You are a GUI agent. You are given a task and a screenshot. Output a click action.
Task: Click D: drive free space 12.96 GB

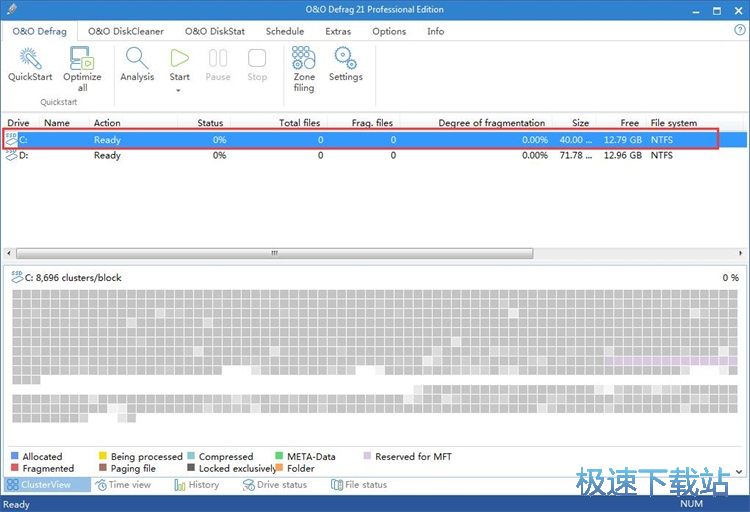click(x=623, y=155)
